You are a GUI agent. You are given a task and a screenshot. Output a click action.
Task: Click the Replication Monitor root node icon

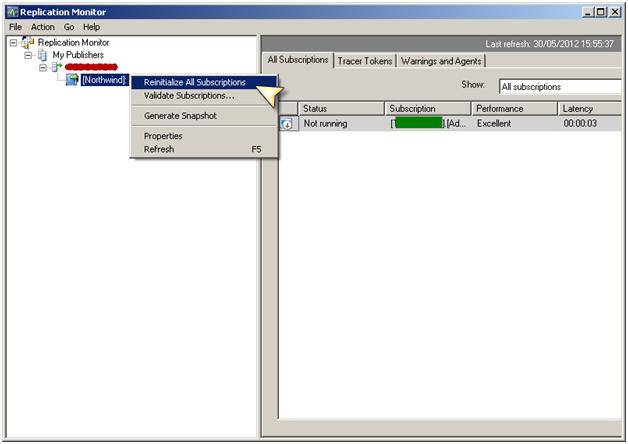click(x=27, y=42)
